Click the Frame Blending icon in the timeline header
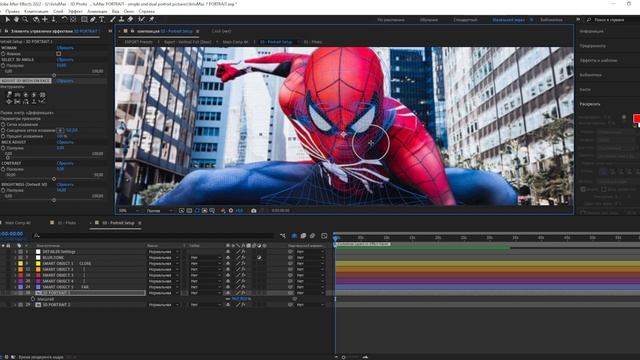 (x=303, y=236)
